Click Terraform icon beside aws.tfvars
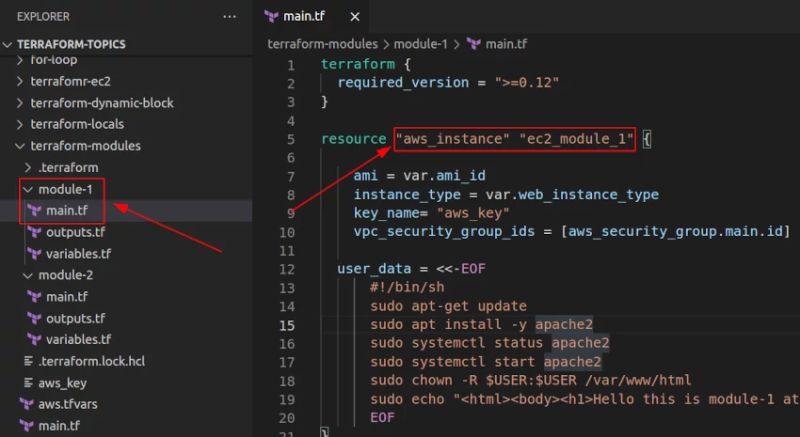 27,404
